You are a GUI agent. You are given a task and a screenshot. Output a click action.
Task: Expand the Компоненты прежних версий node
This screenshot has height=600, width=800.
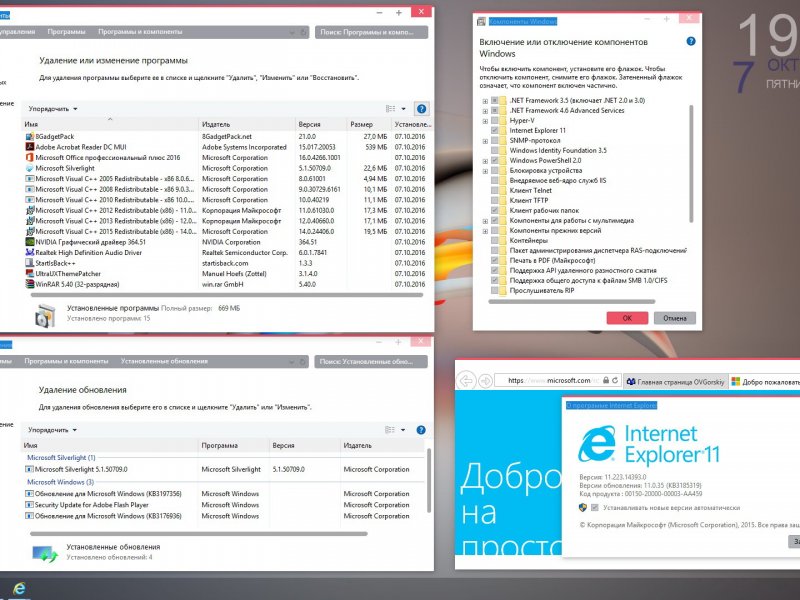point(485,231)
